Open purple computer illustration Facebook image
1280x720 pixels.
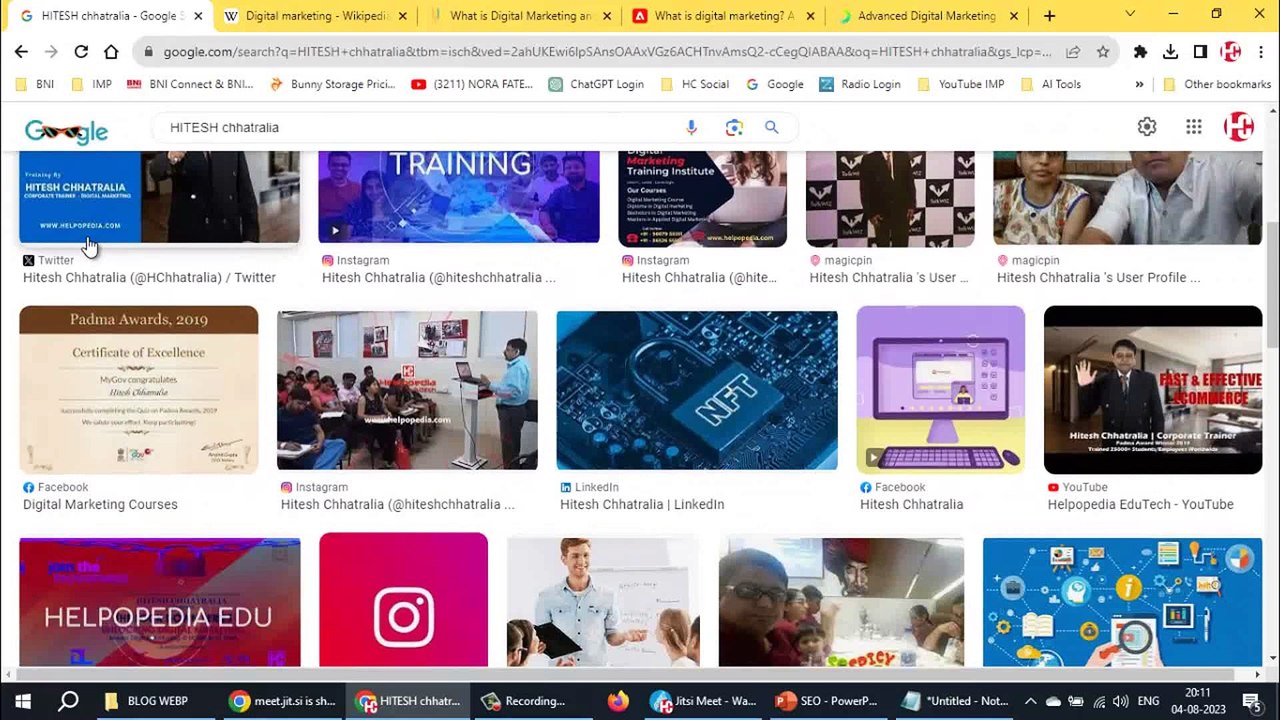(x=941, y=389)
